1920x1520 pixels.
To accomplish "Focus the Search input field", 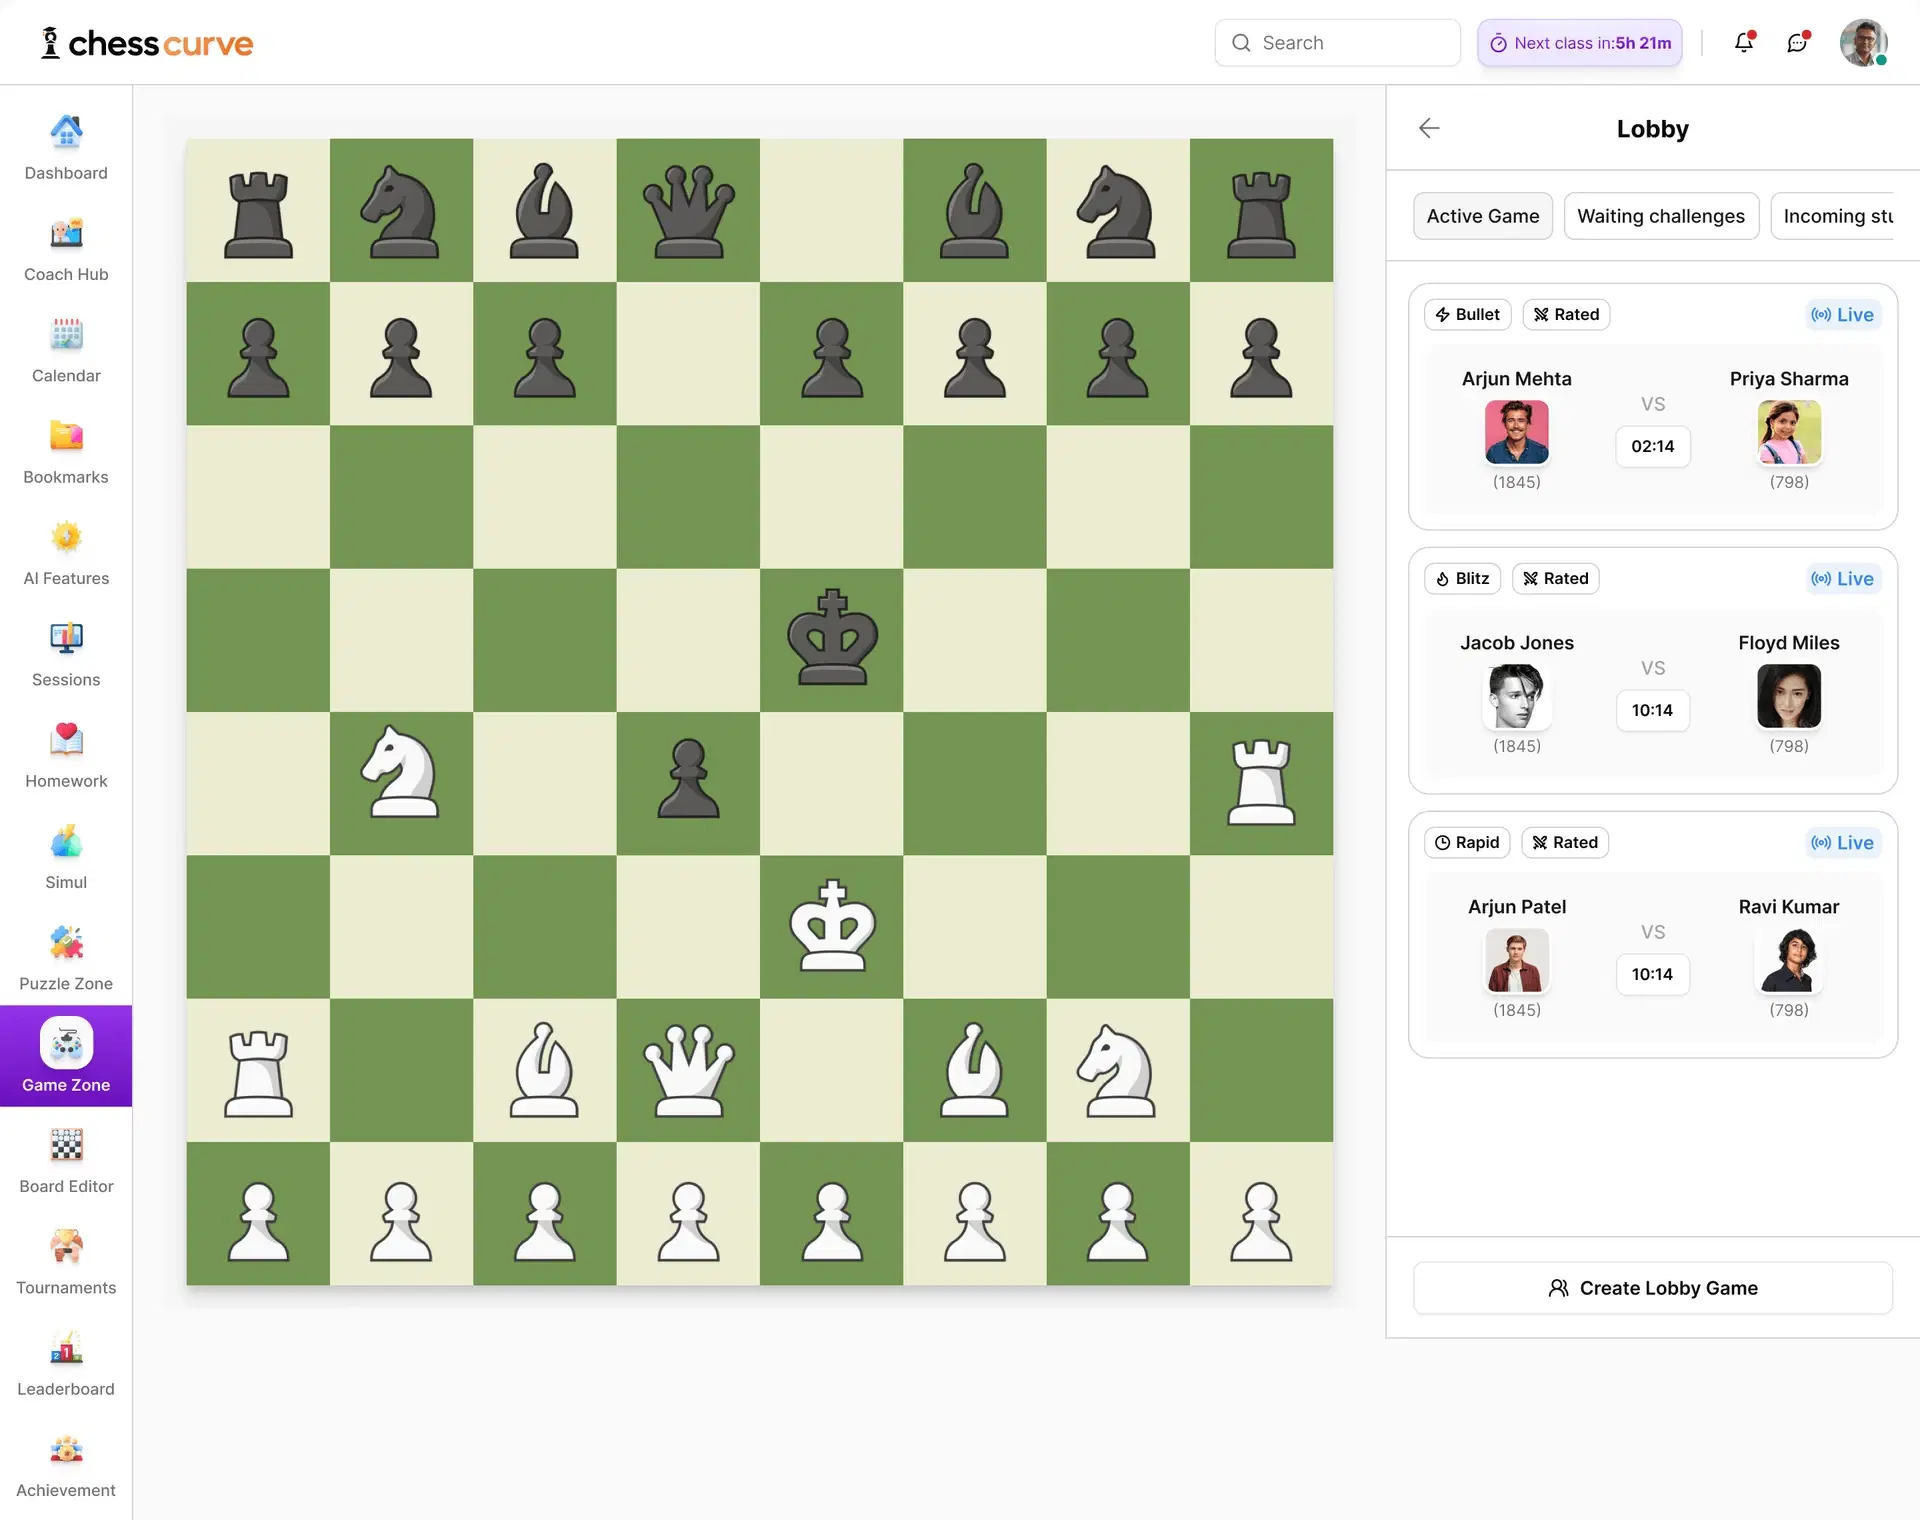I will point(1337,43).
